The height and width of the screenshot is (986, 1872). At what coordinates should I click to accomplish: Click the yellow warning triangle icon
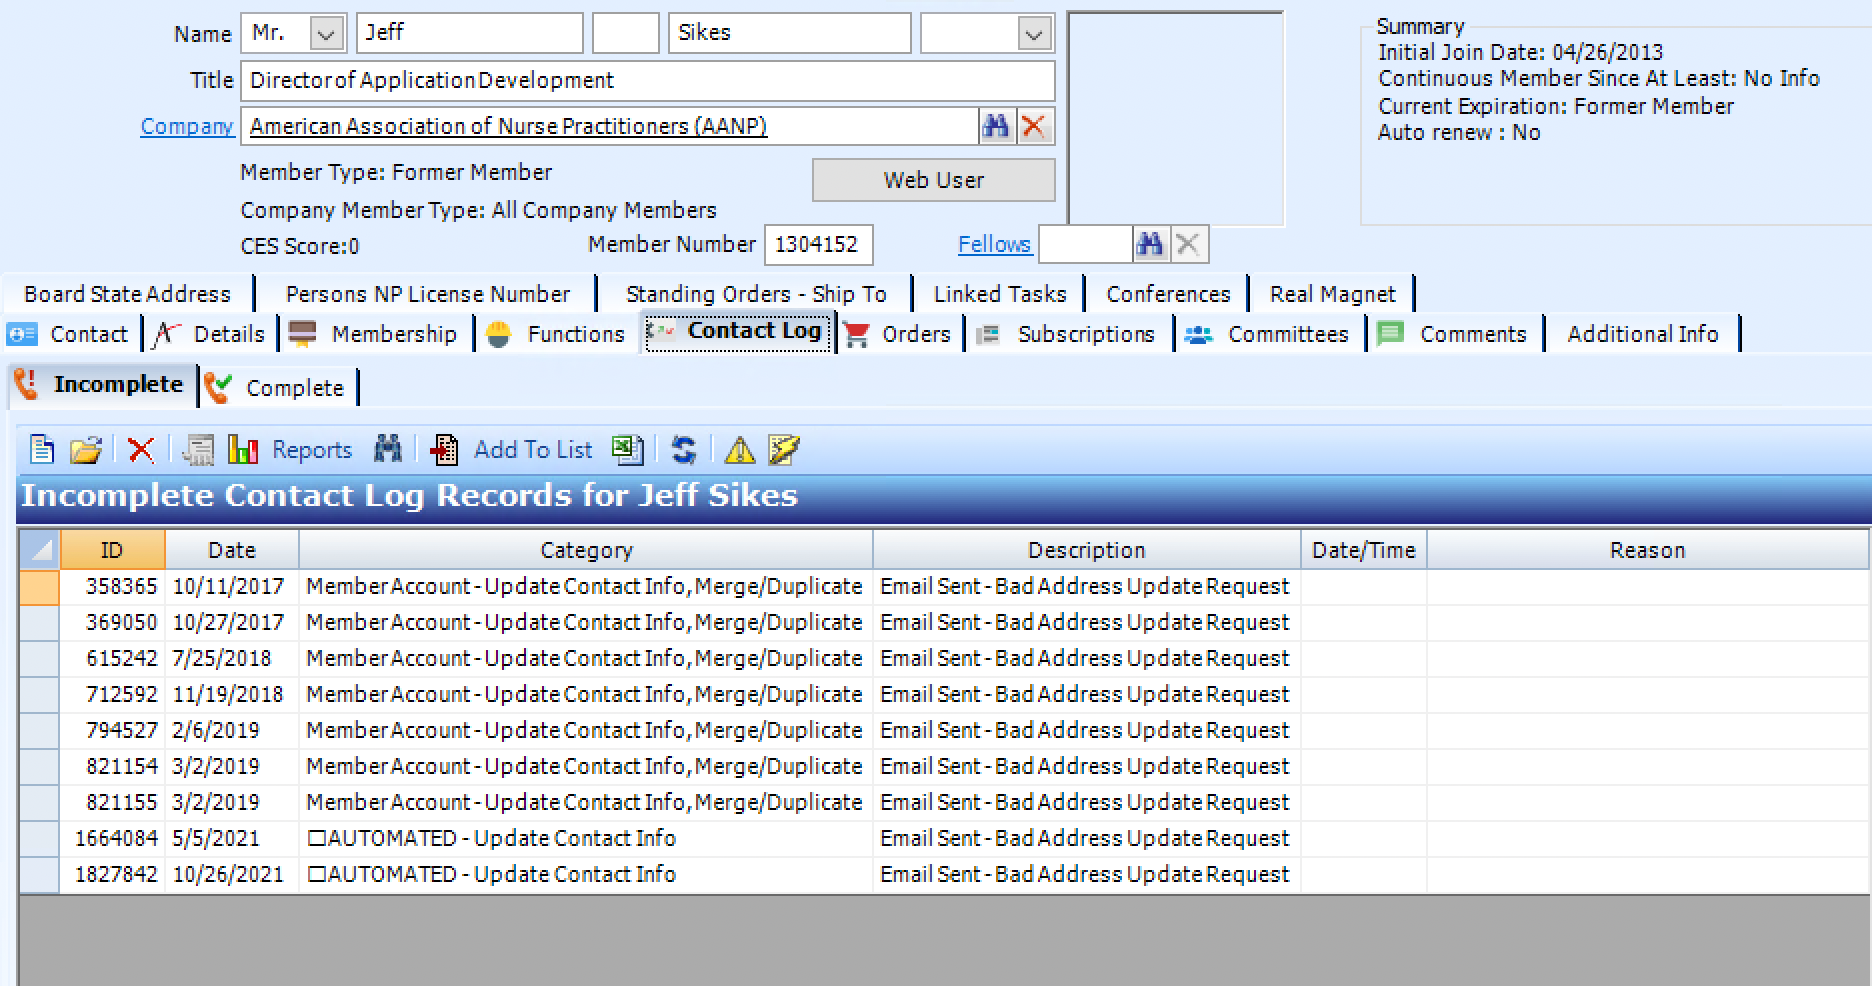(739, 450)
